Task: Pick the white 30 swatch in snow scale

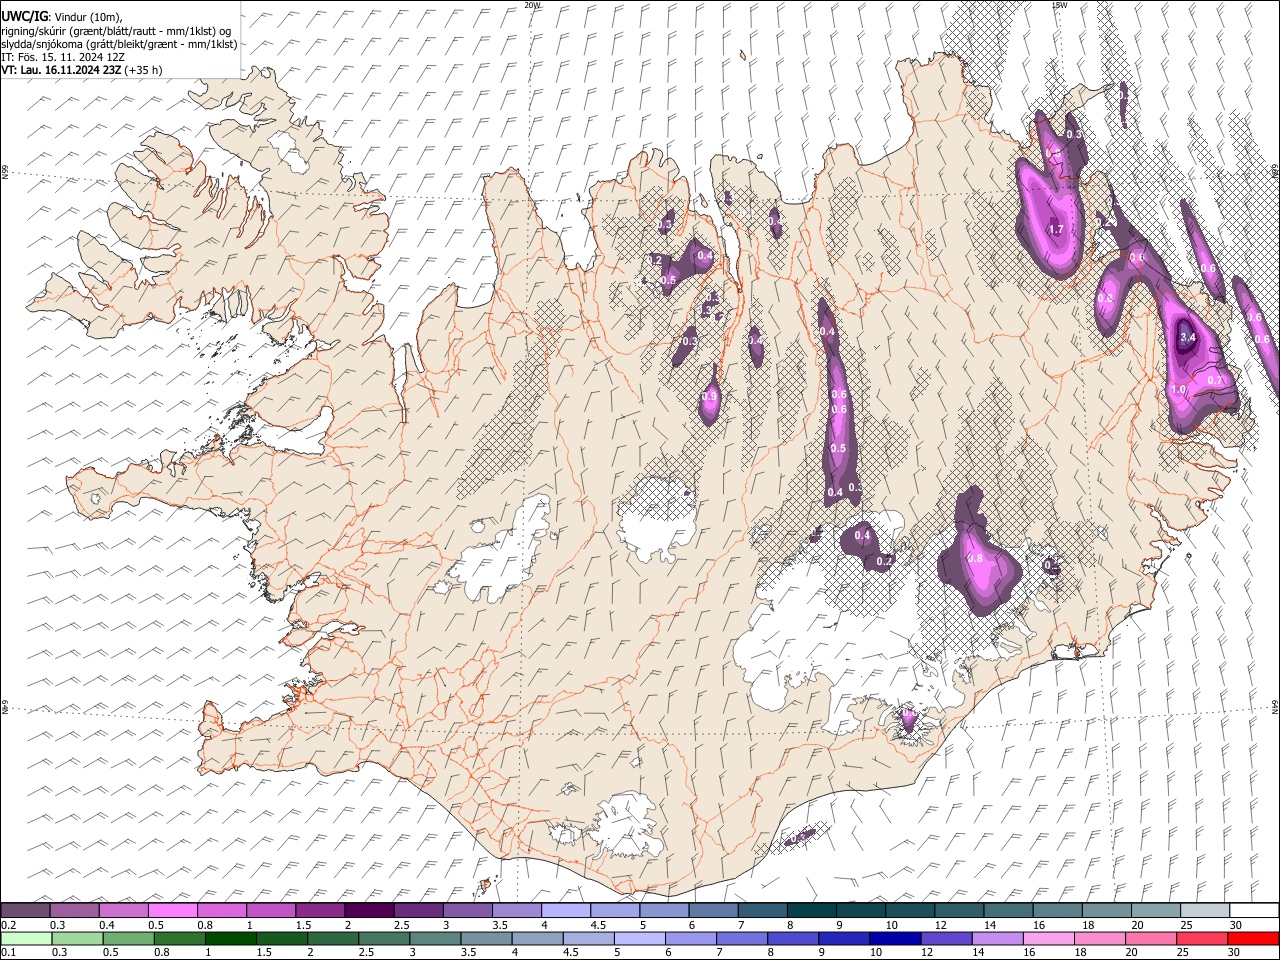Action: (x=1253, y=910)
